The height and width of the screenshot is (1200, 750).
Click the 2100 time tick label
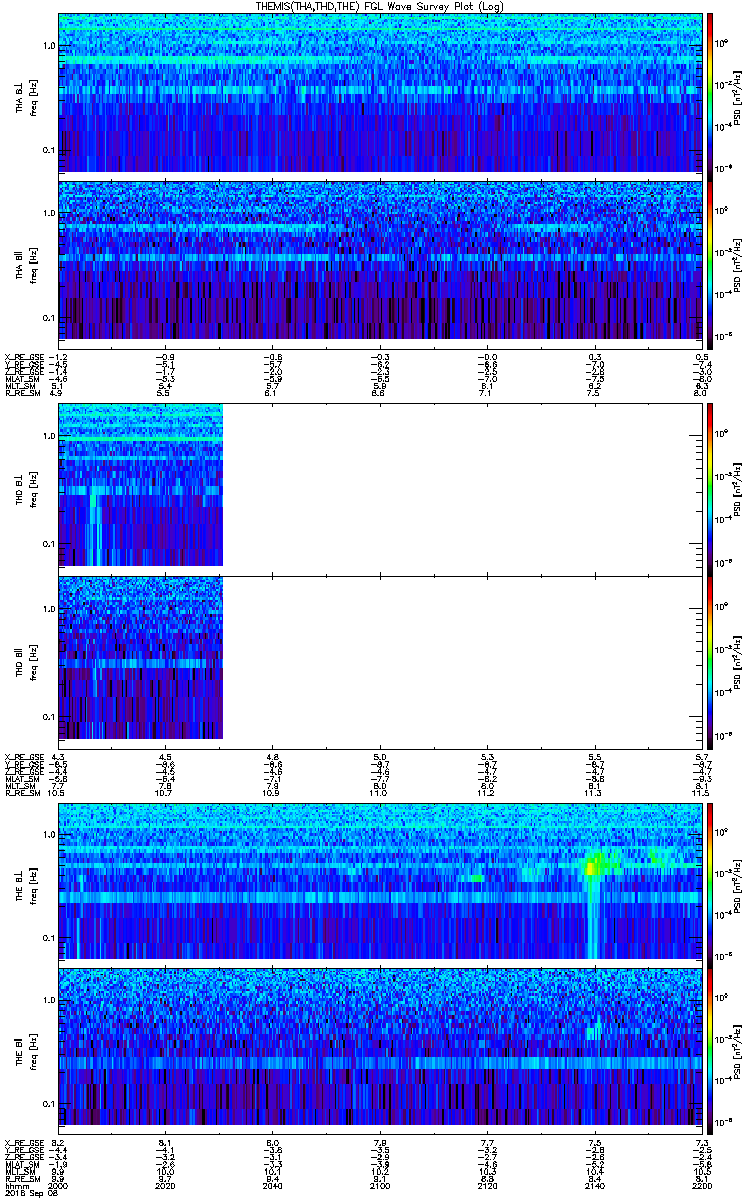click(x=378, y=1185)
